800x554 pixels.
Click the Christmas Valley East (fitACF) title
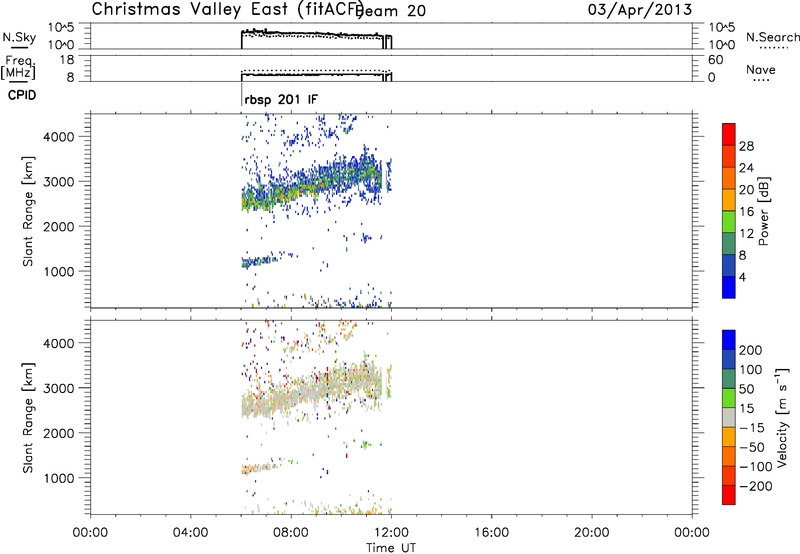click(x=227, y=10)
